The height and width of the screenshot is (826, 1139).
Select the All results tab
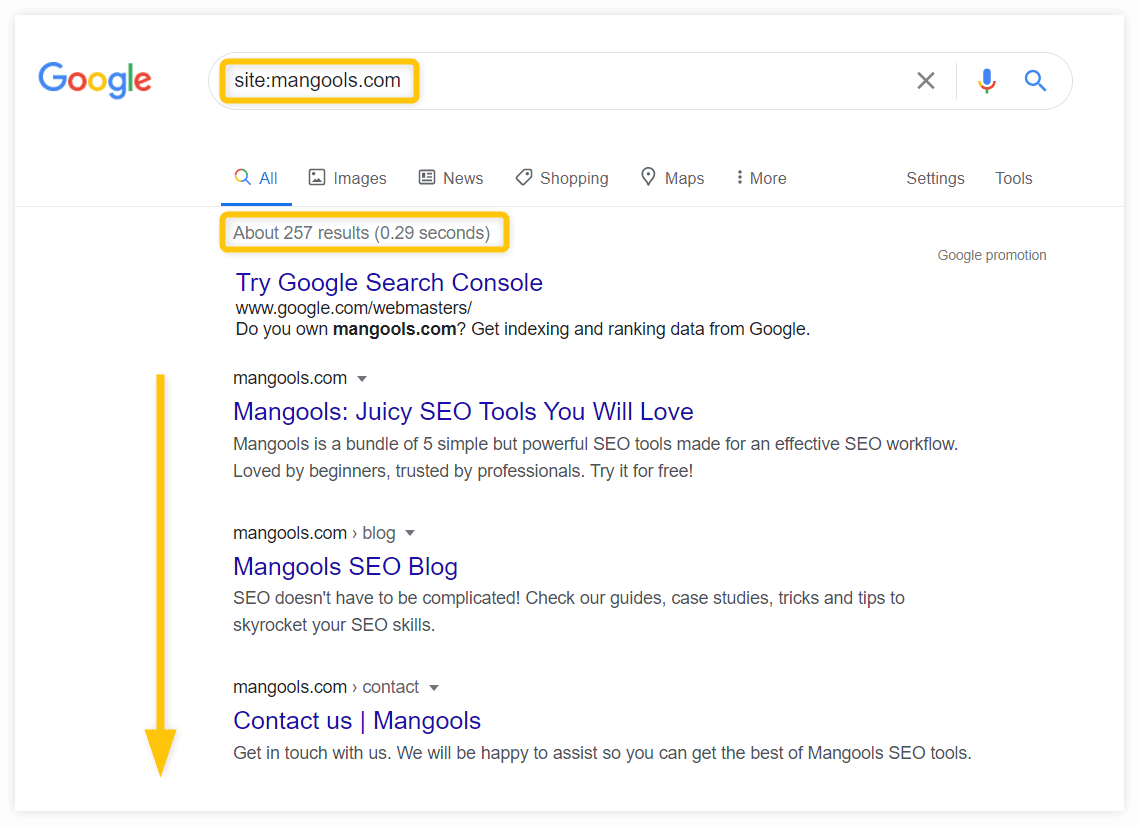pyautogui.click(x=256, y=178)
